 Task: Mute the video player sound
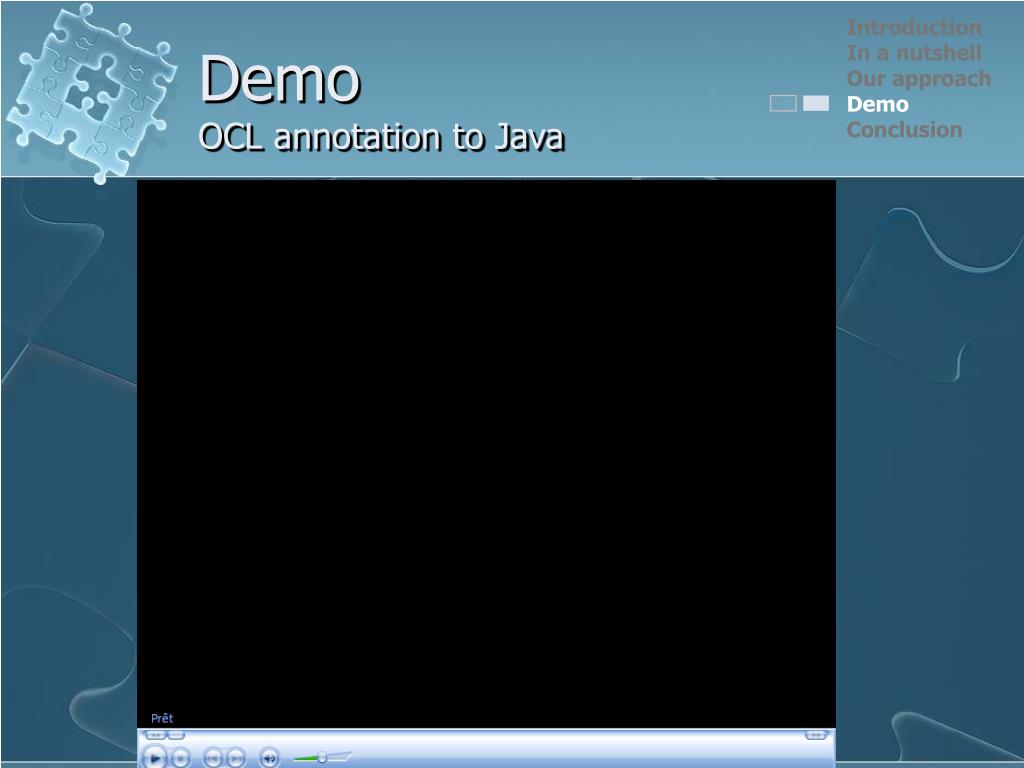coord(269,758)
